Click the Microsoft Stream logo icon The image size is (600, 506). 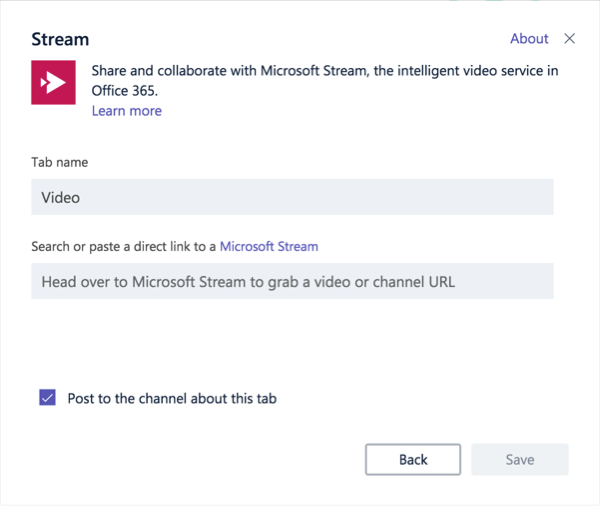(53, 82)
